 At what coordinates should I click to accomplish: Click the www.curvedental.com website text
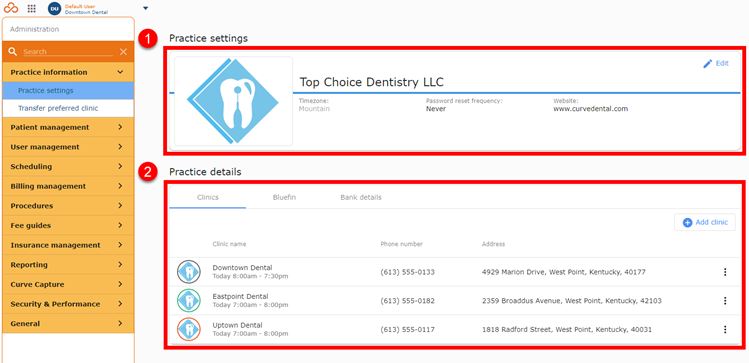(590, 109)
